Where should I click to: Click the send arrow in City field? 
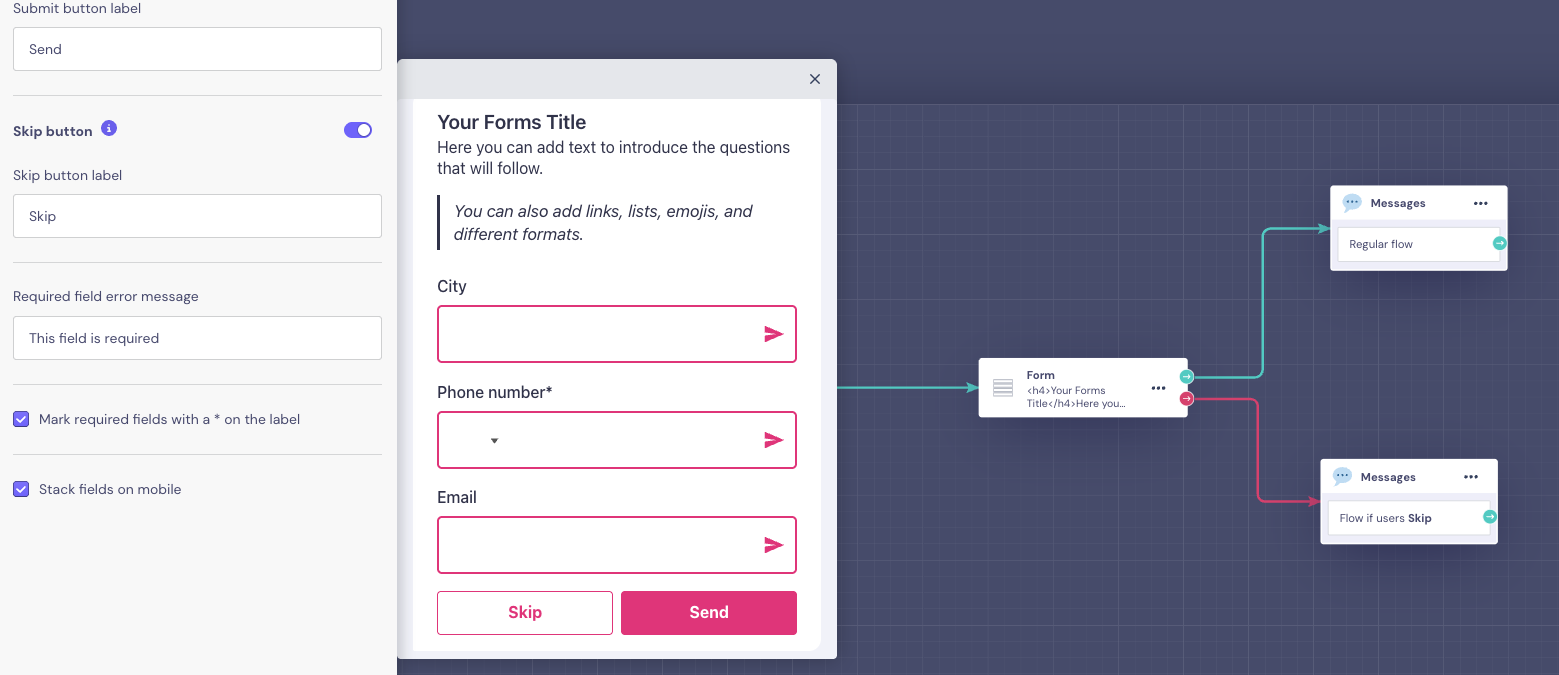[773, 334]
